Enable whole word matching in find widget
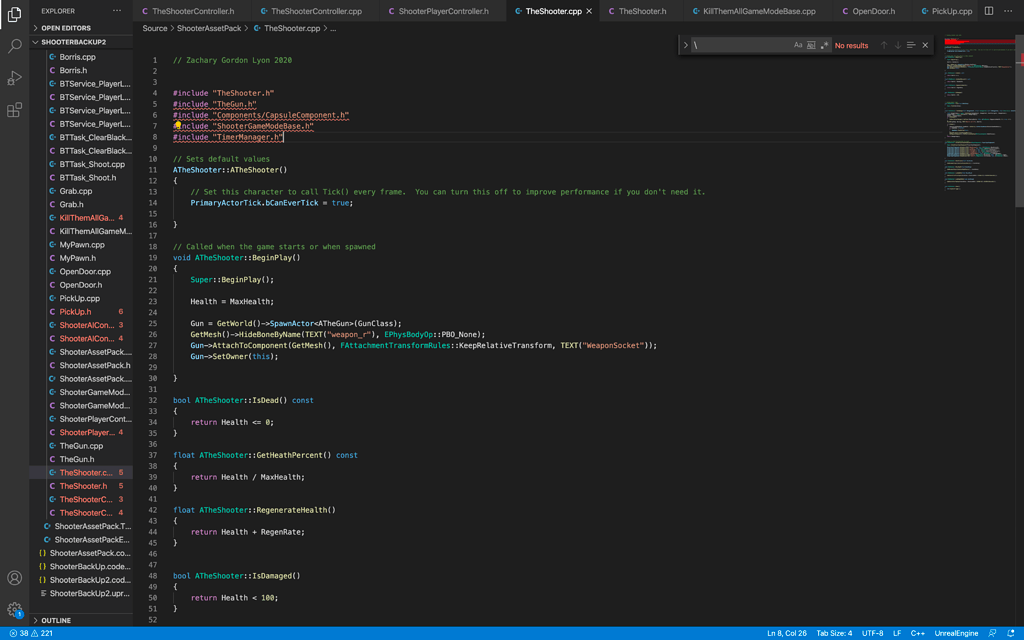The height and width of the screenshot is (640, 1024). click(x=811, y=45)
